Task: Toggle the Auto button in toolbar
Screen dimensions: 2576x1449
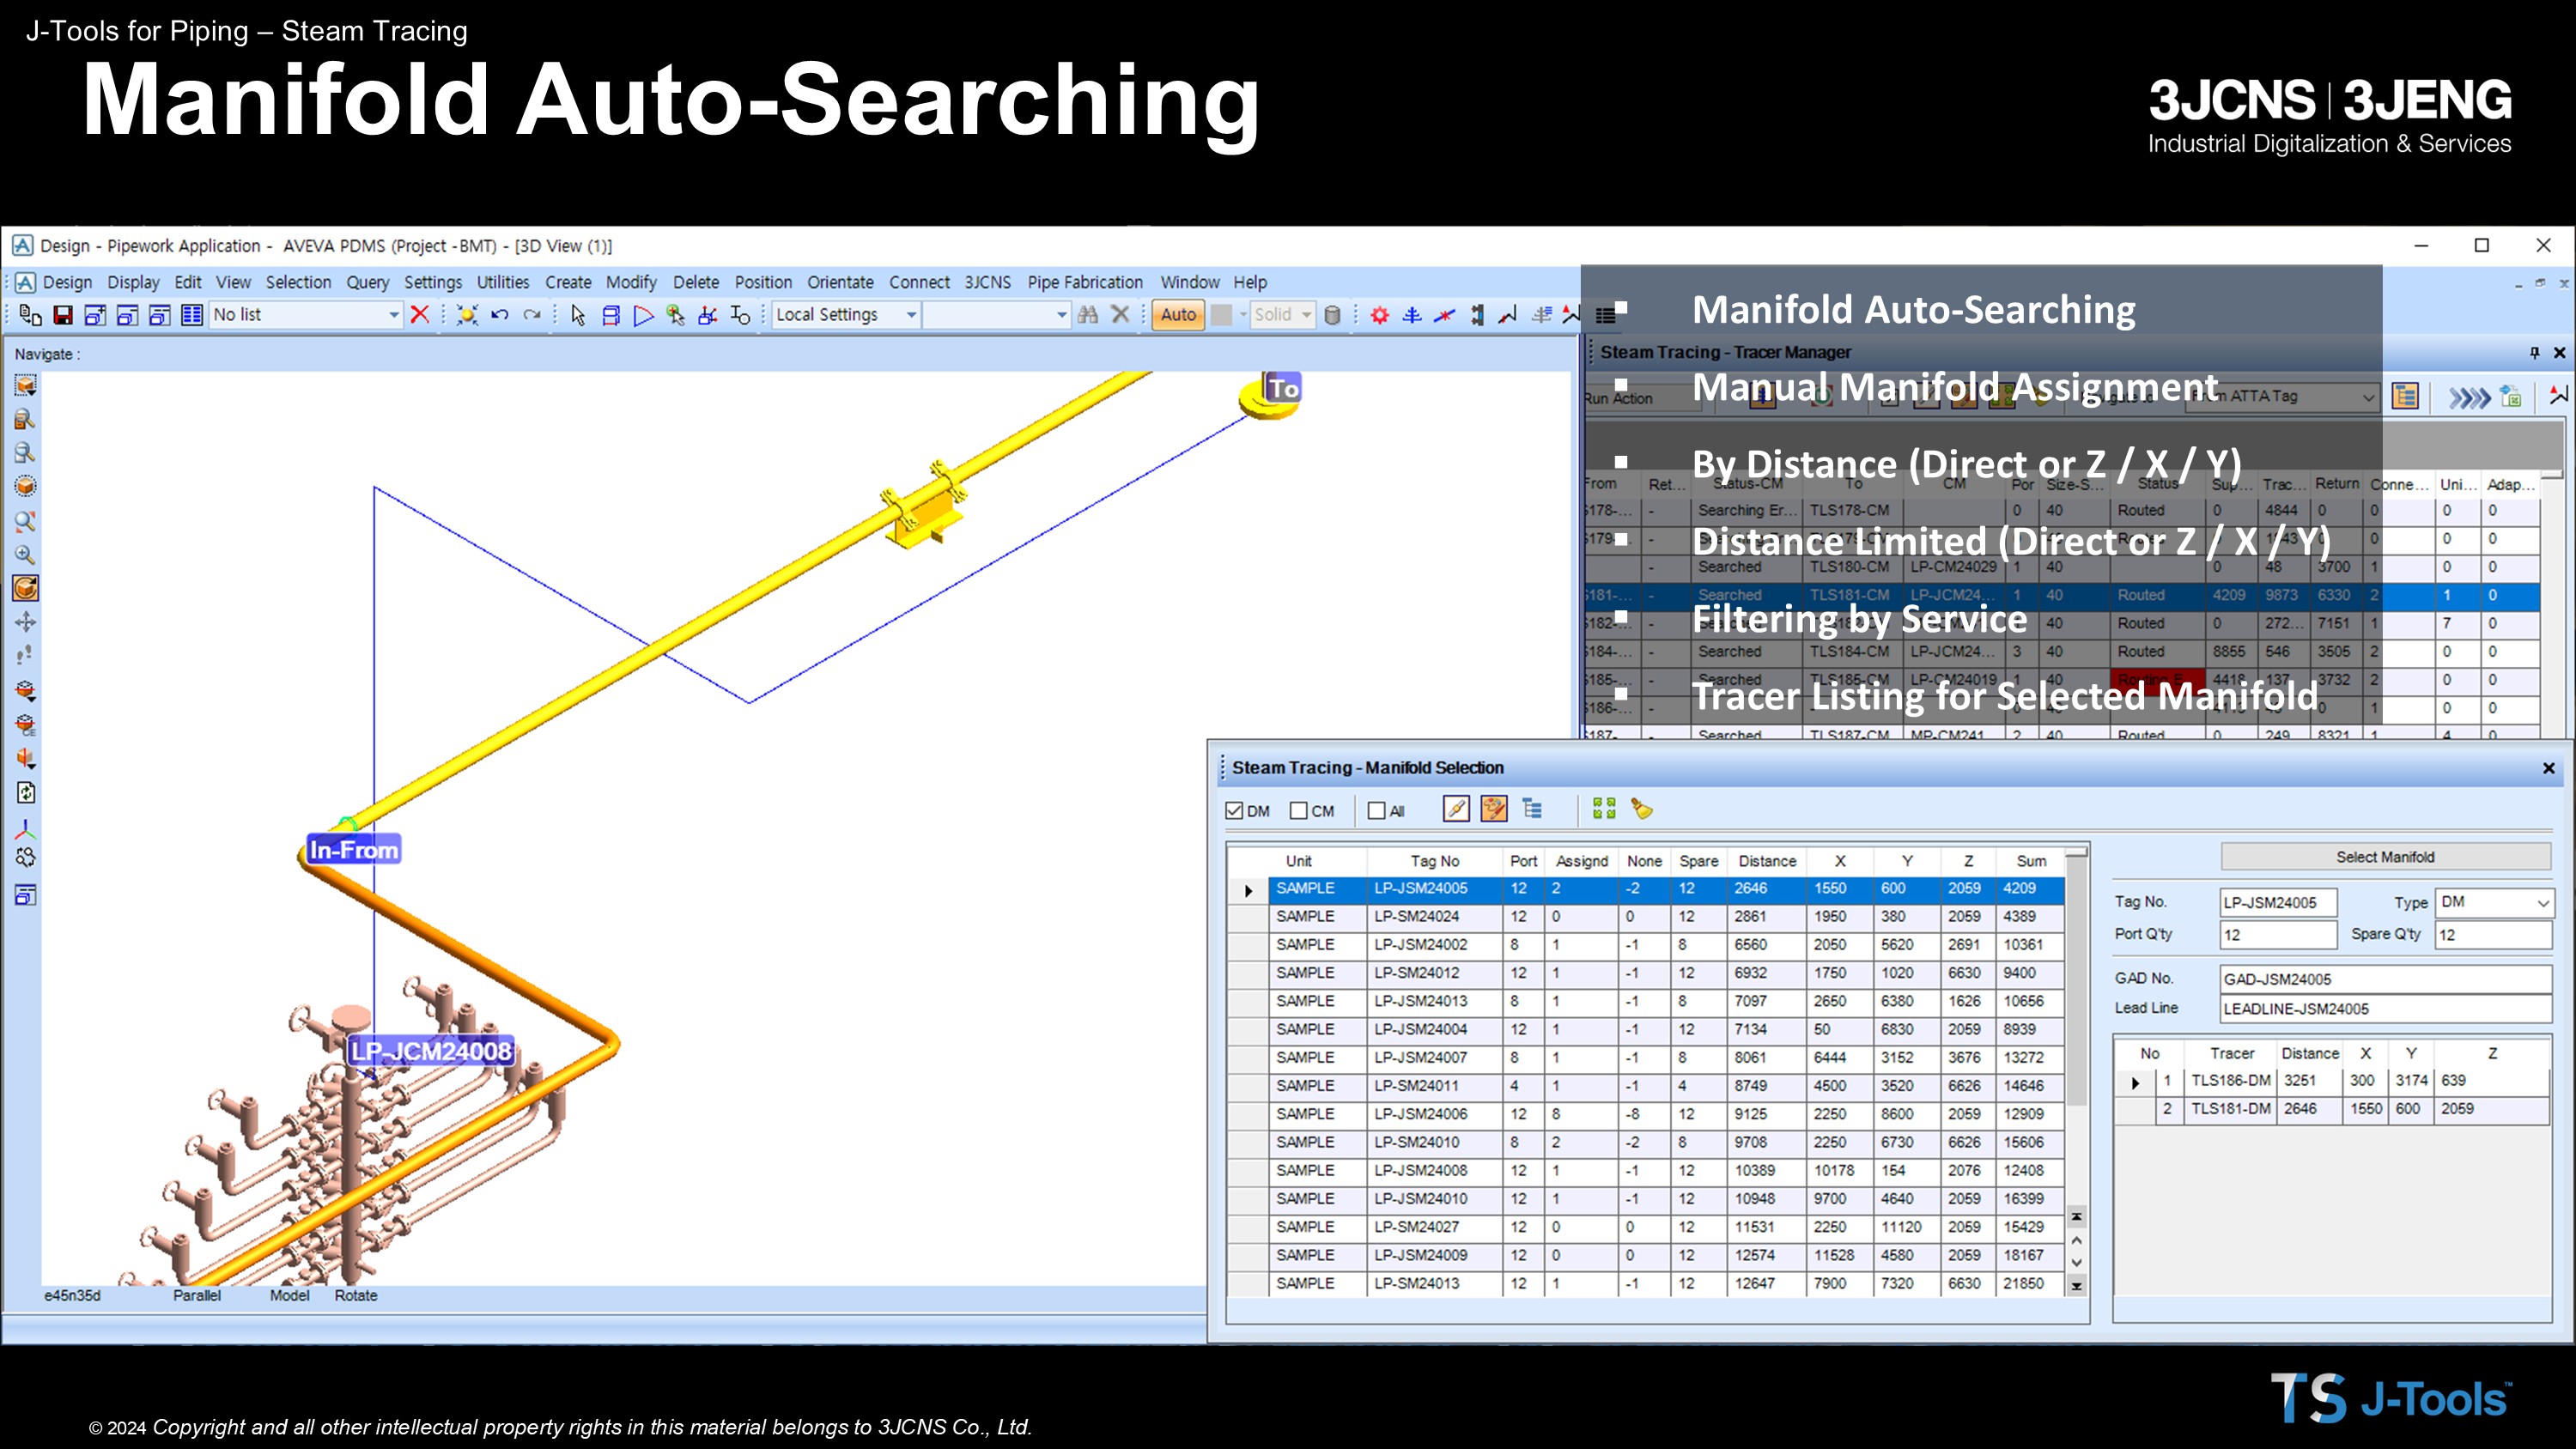Action: [1178, 315]
